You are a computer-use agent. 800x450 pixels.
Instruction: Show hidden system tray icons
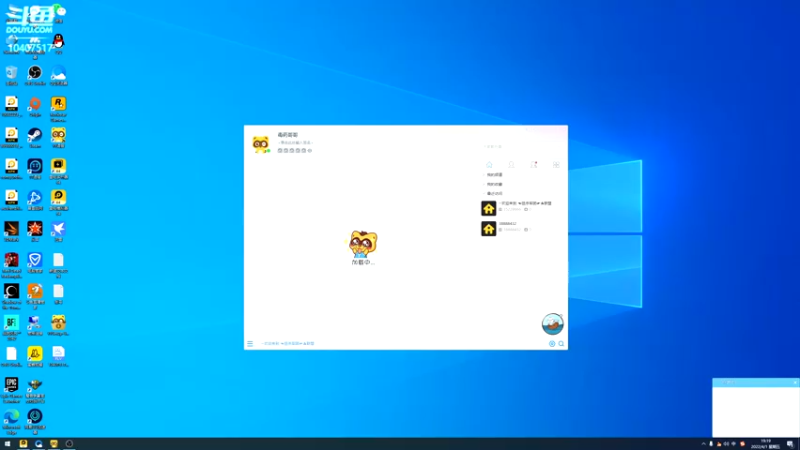[704, 444]
